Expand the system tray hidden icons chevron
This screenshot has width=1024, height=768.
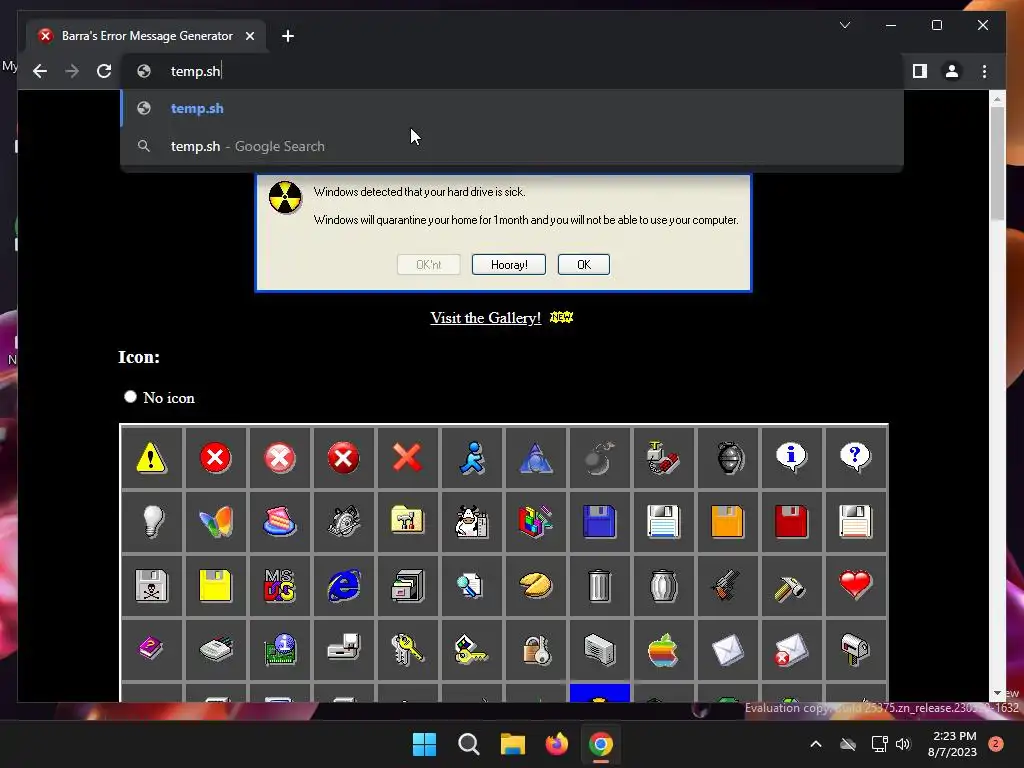pyautogui.click(x=816, y=743)
